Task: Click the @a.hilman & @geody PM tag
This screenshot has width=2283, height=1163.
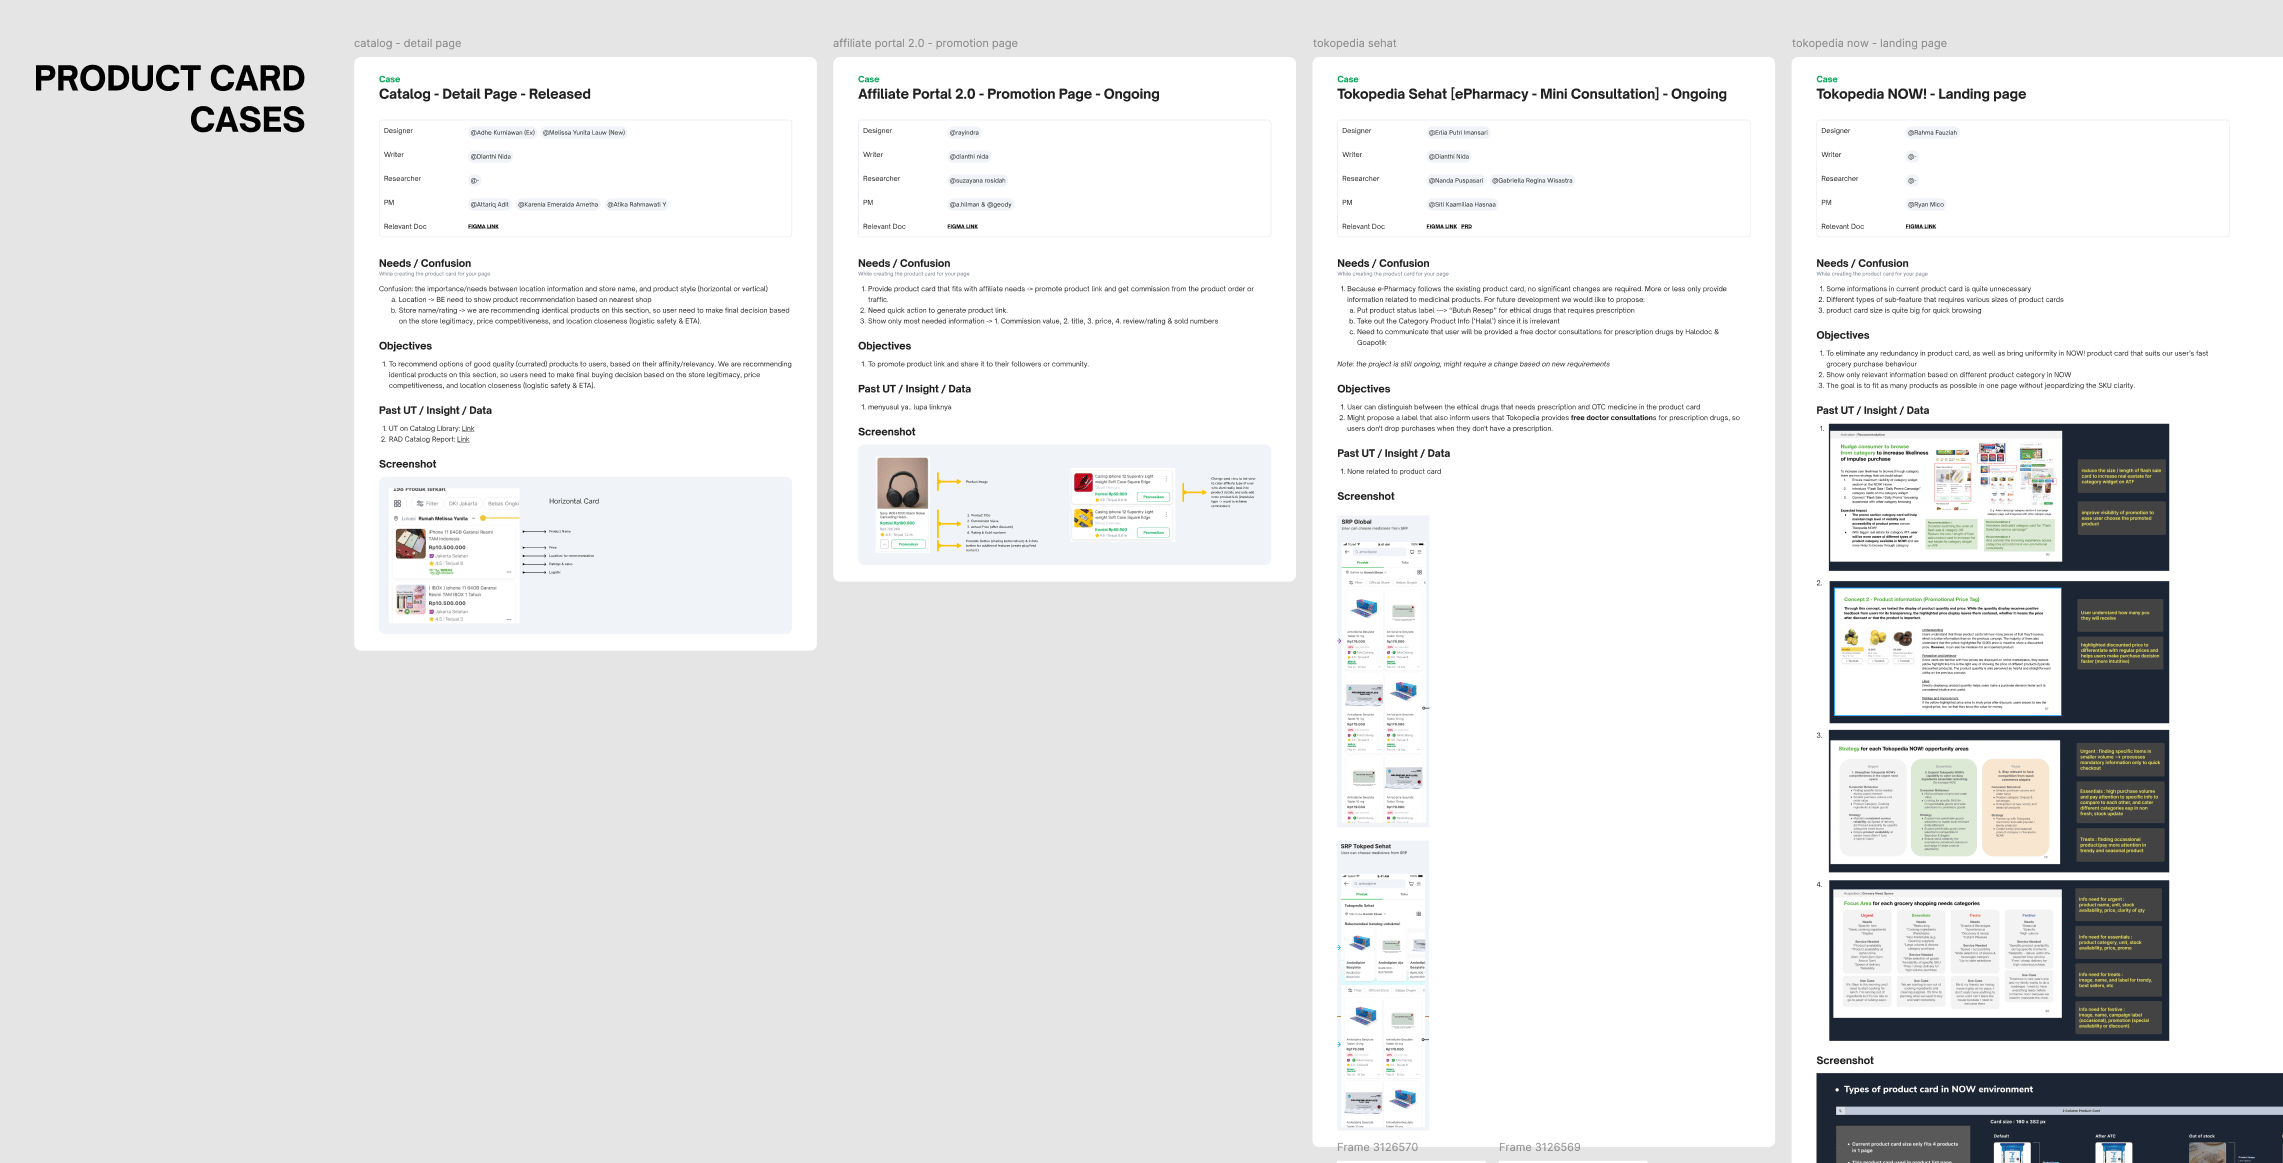Action: pos(981,205)
